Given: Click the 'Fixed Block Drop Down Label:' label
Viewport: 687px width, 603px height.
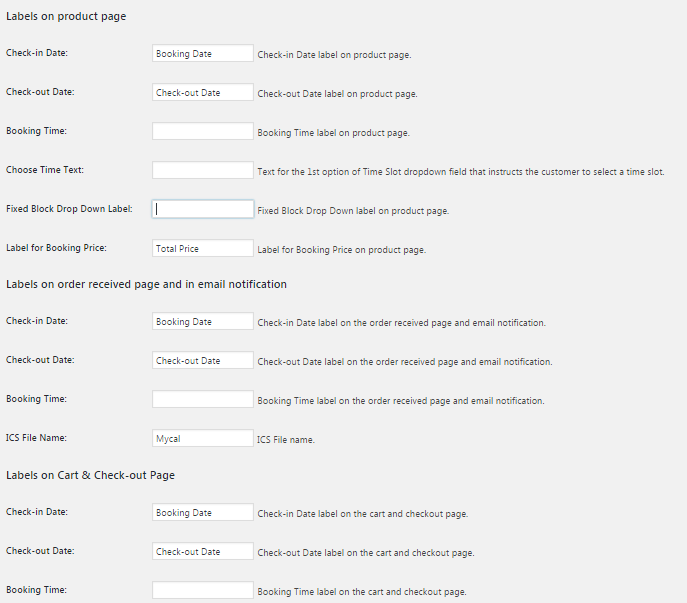Looking at the screenshot, I should click(x=69, y=209).
